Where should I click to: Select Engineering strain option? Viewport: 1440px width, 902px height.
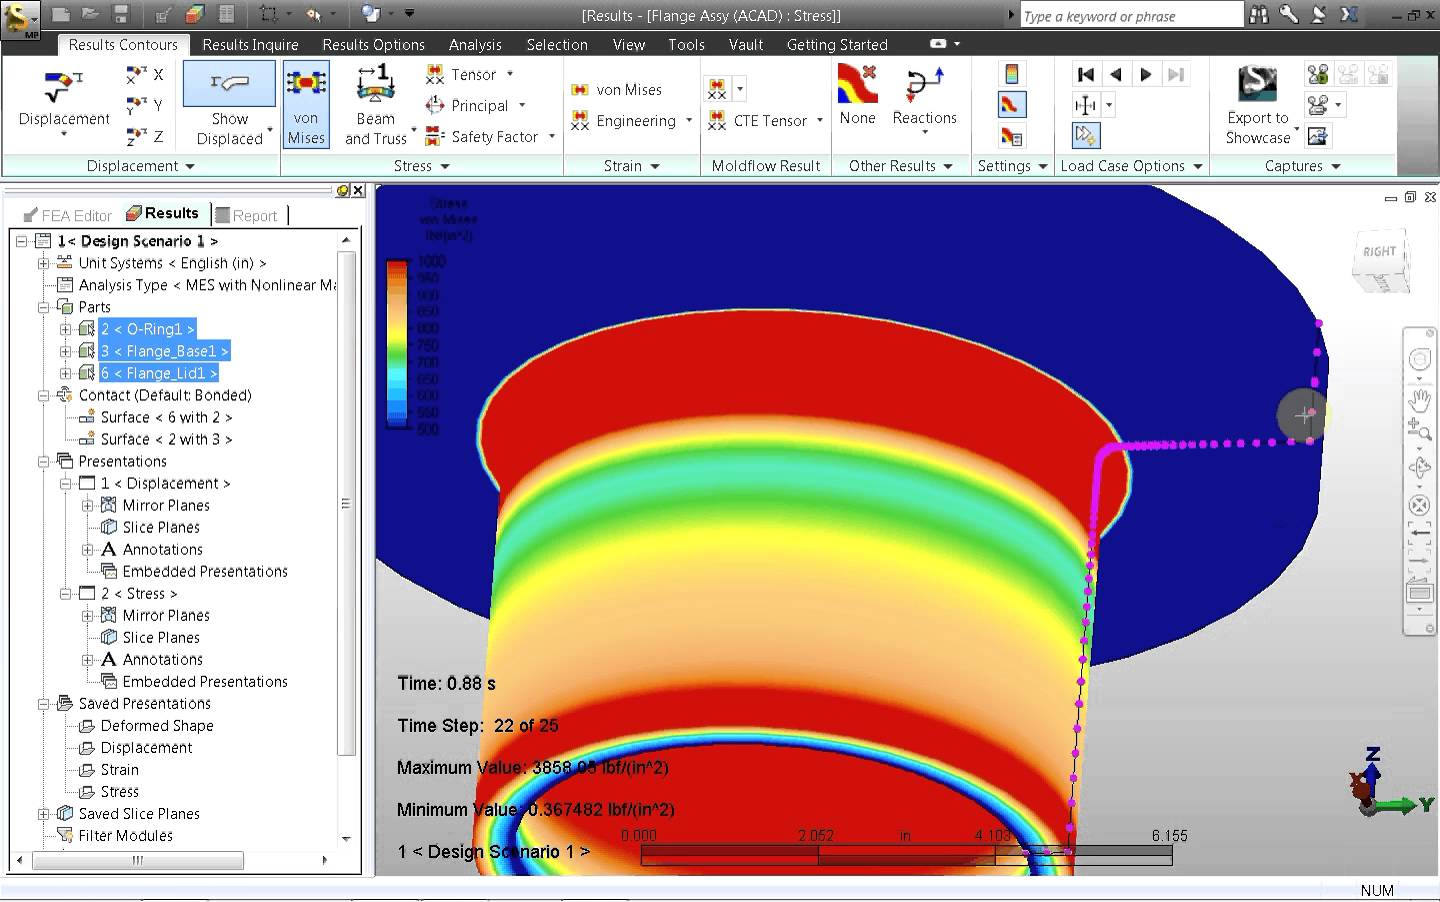(x=635, y=121)
